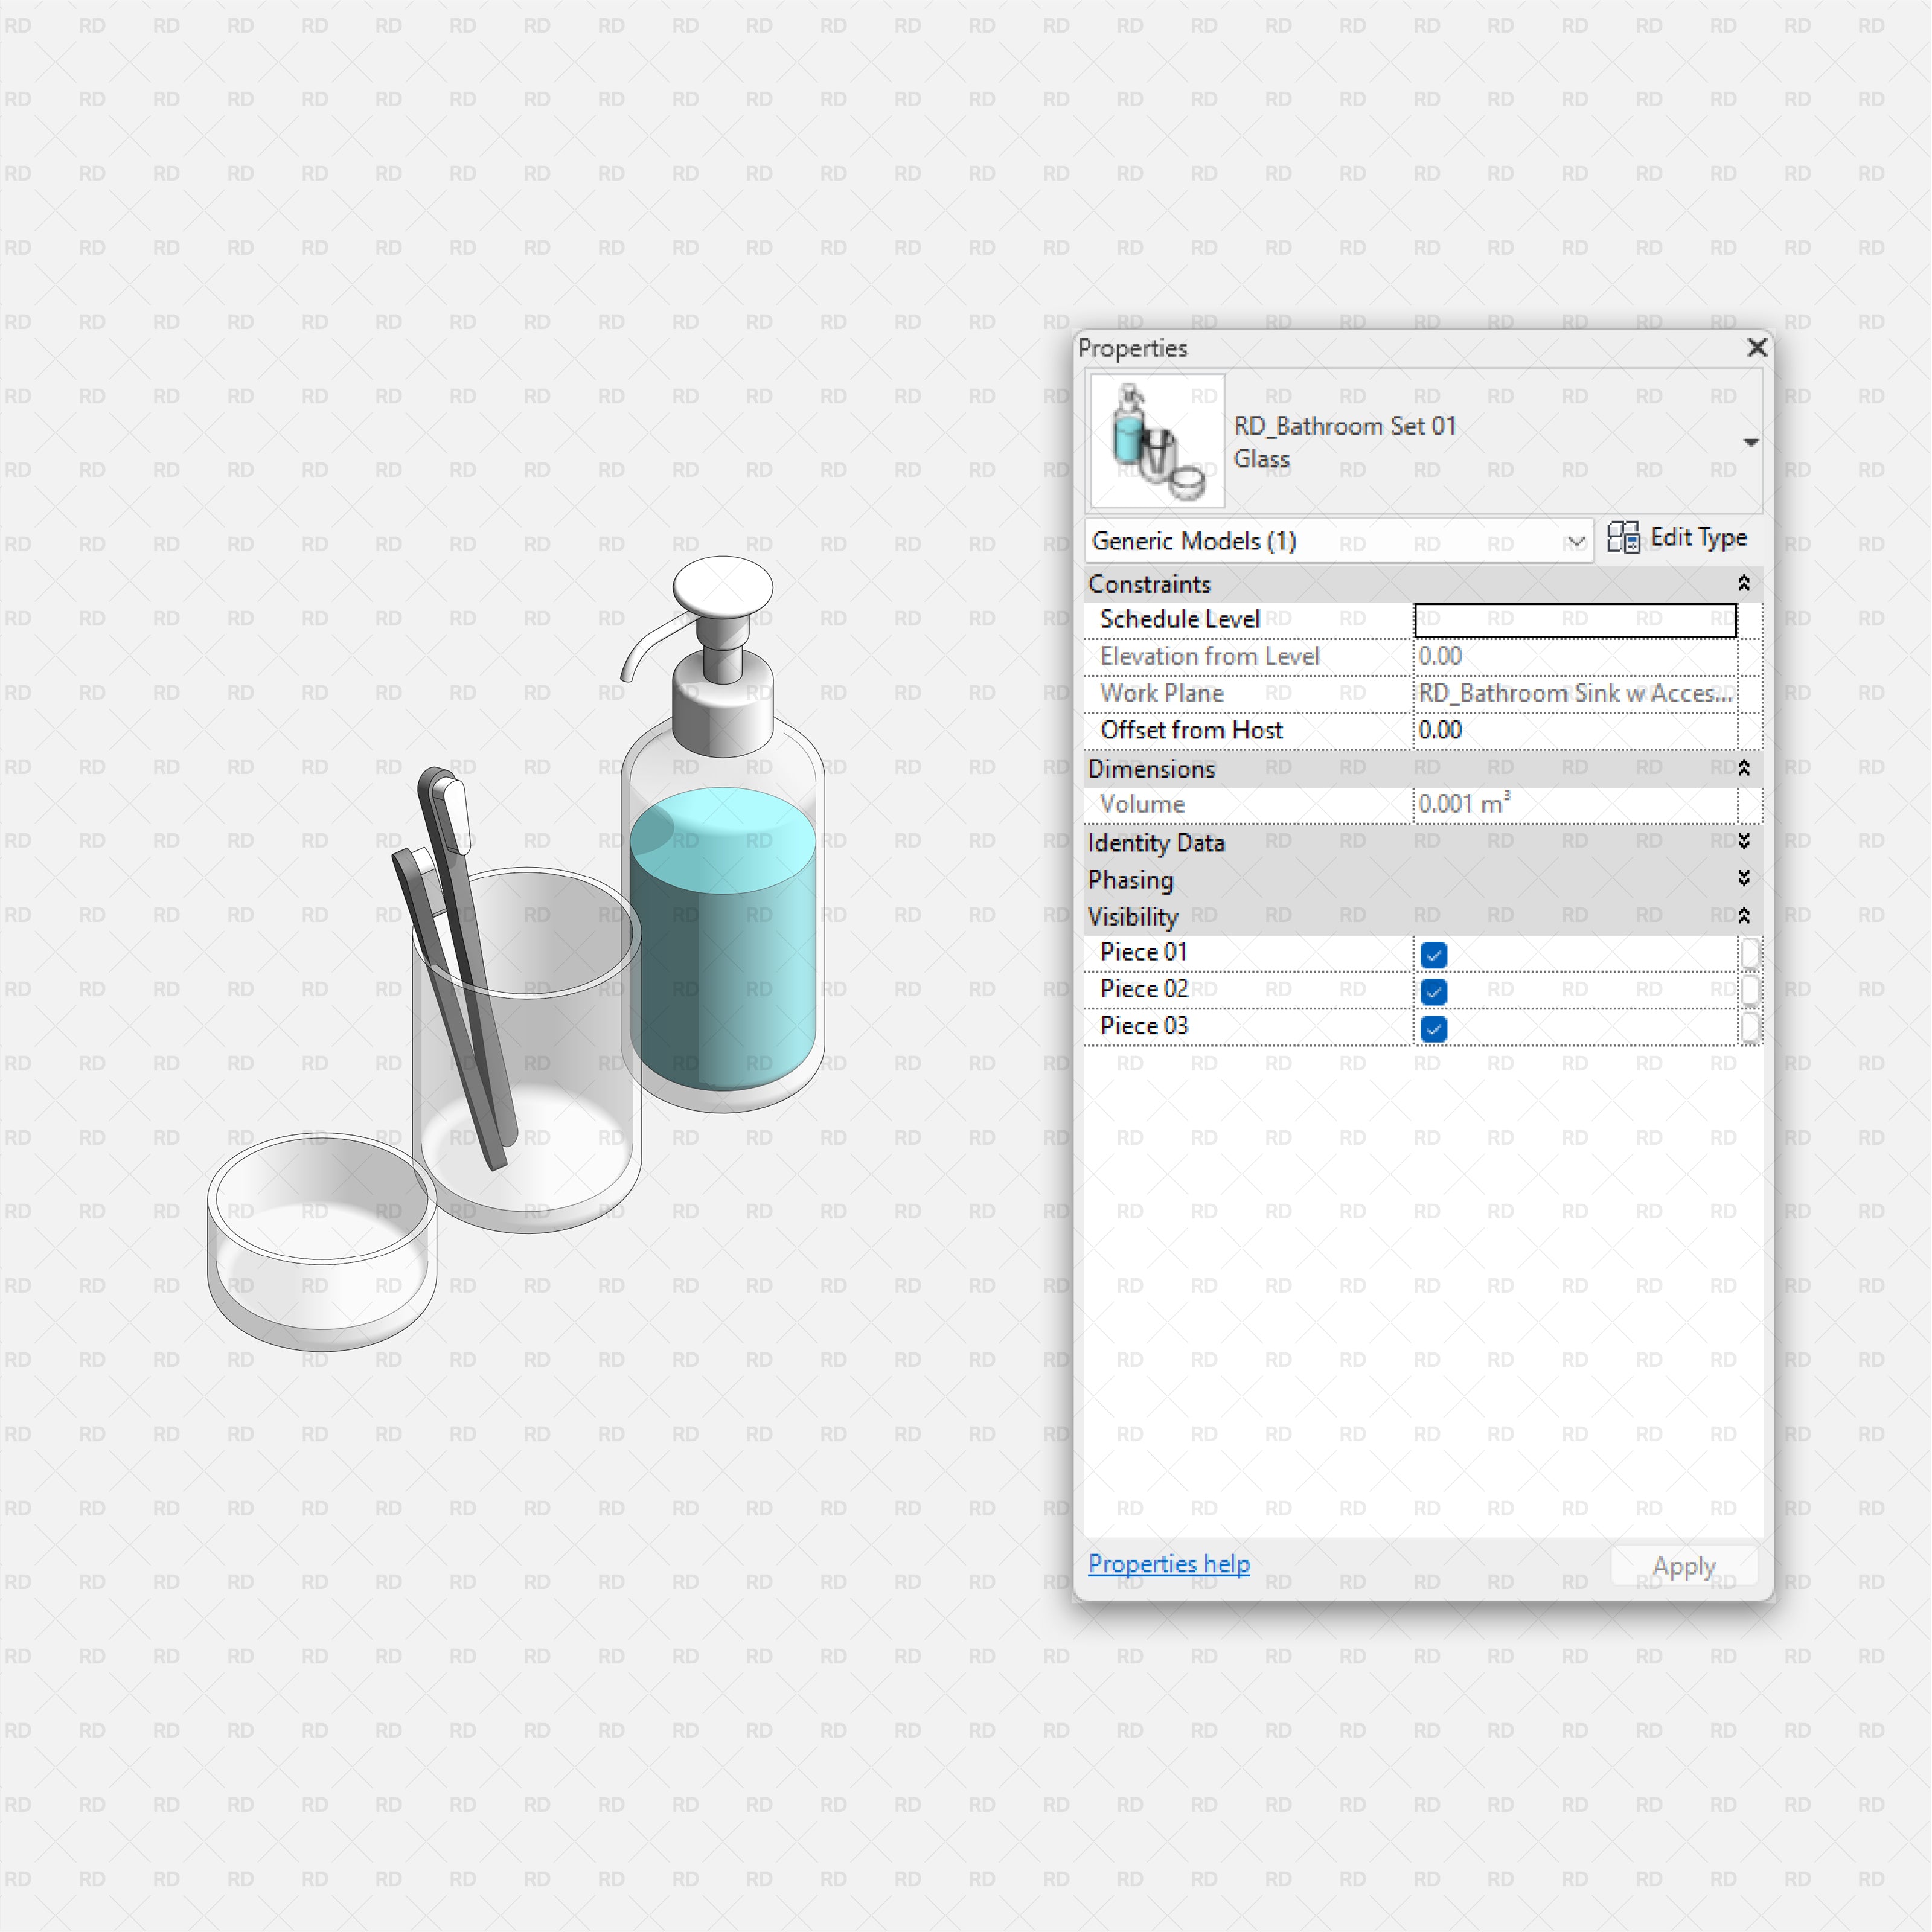This screenshot has width=1932, height=1932.
Task: Uncheck the Piece 03 visibility checkbox
Action: (x=1433, y=1029)
